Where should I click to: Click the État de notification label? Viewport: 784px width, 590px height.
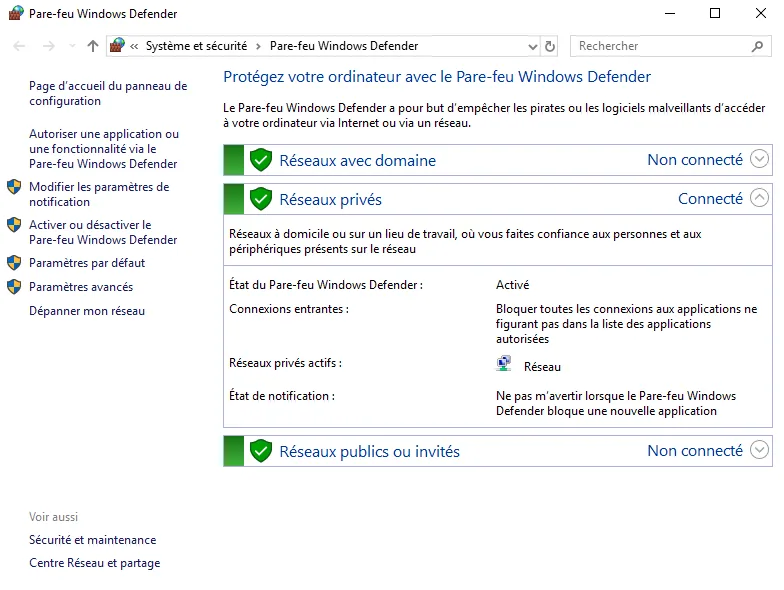(282, 396)
